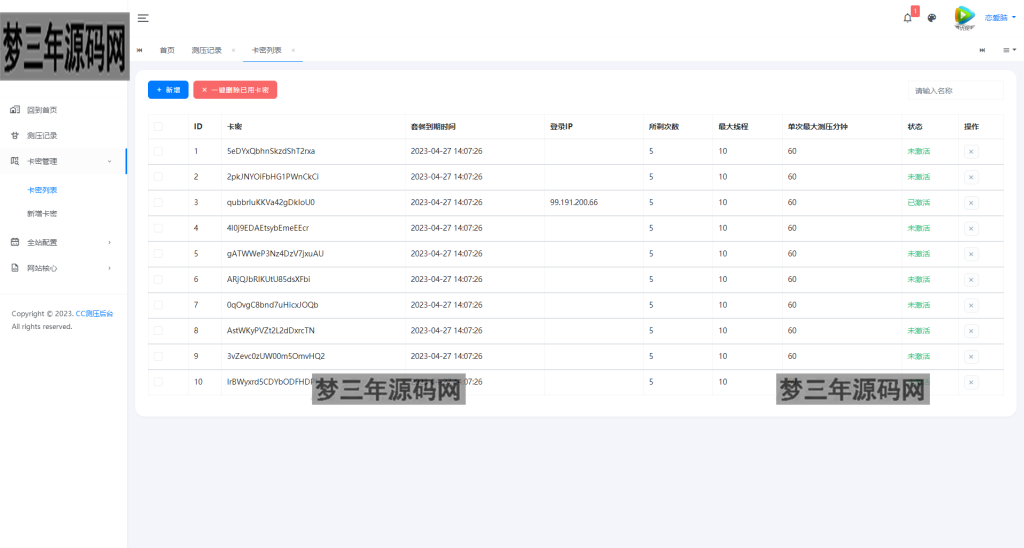The image size is (1024, 548).
Task: Jump tabs left with the rewind icon
Action: (x=140, y=50)
